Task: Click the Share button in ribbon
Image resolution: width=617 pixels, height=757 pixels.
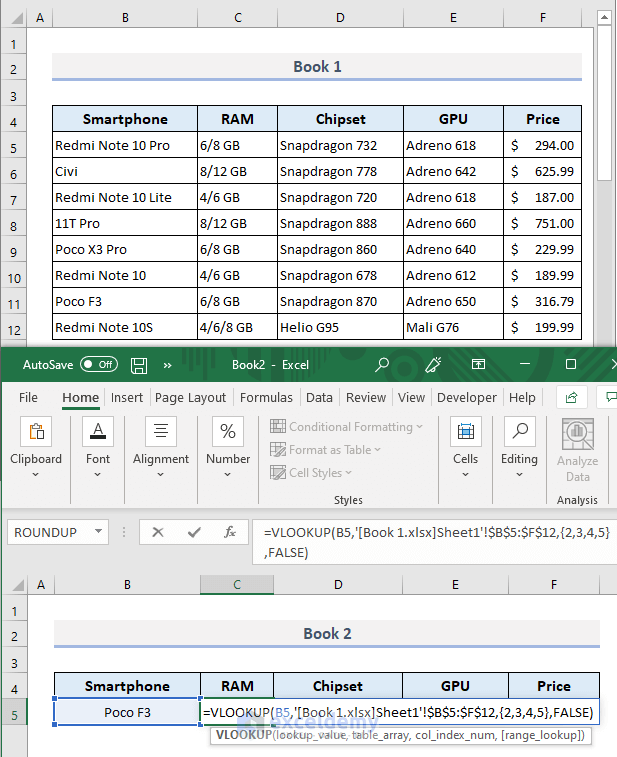Action: [572, 397]
